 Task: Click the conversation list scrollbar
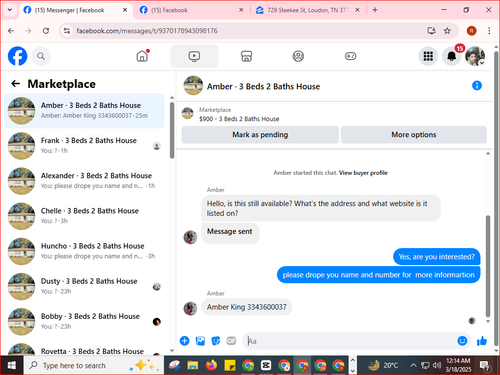pos(172,130)
